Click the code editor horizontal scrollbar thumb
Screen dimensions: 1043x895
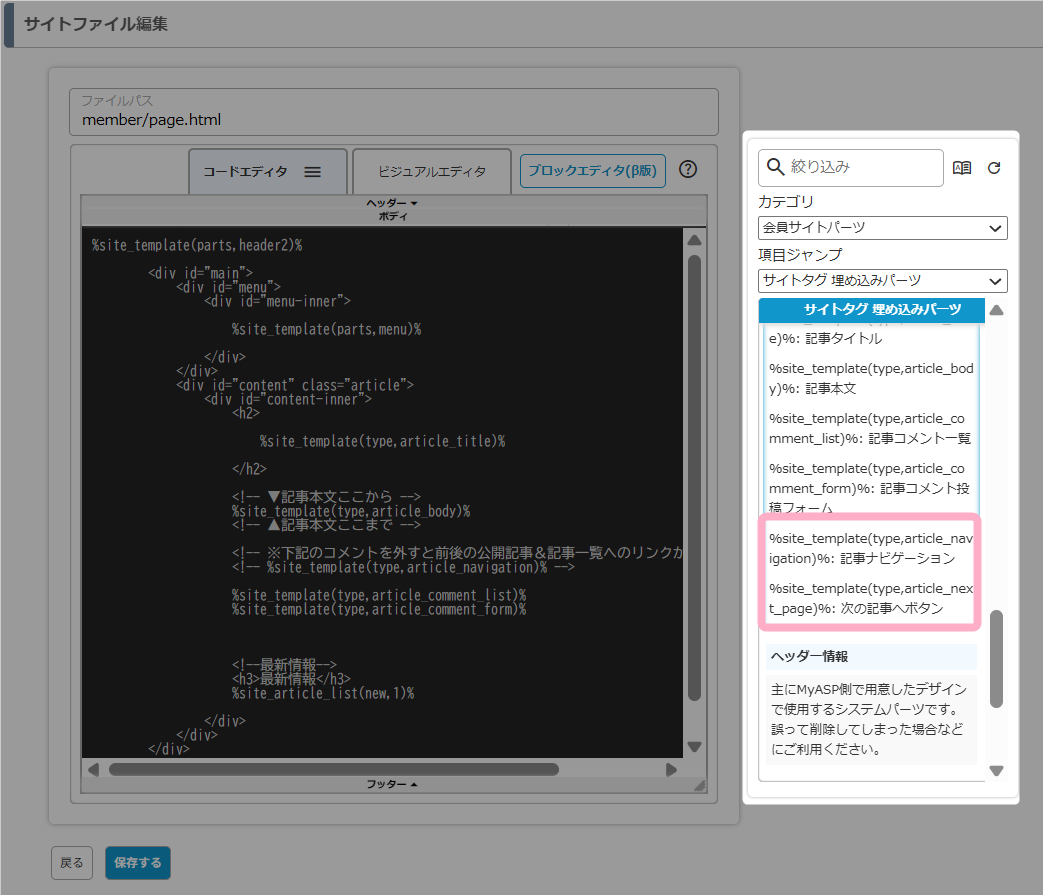333,770
